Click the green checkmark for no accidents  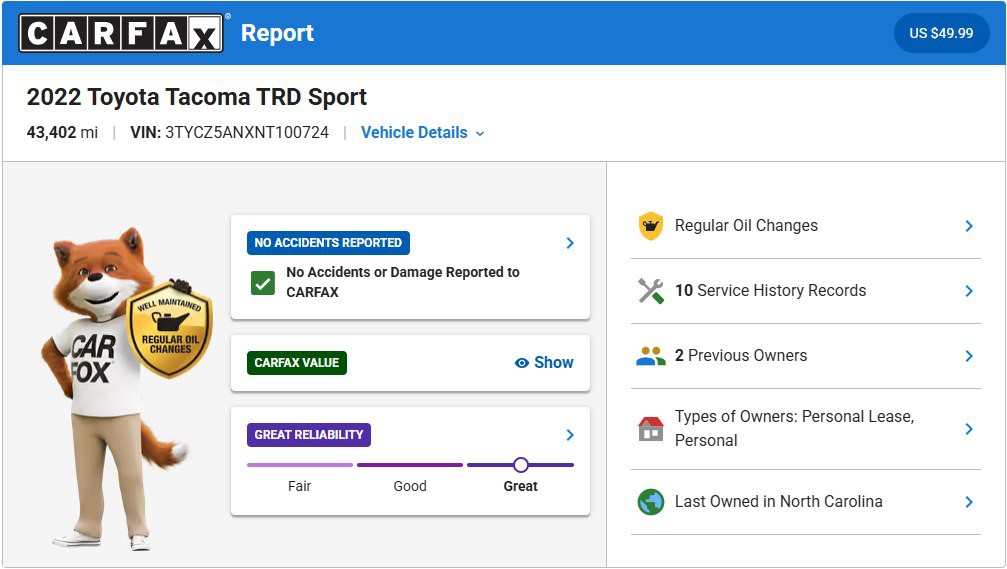pyautogui.click(x=263, y=283)
